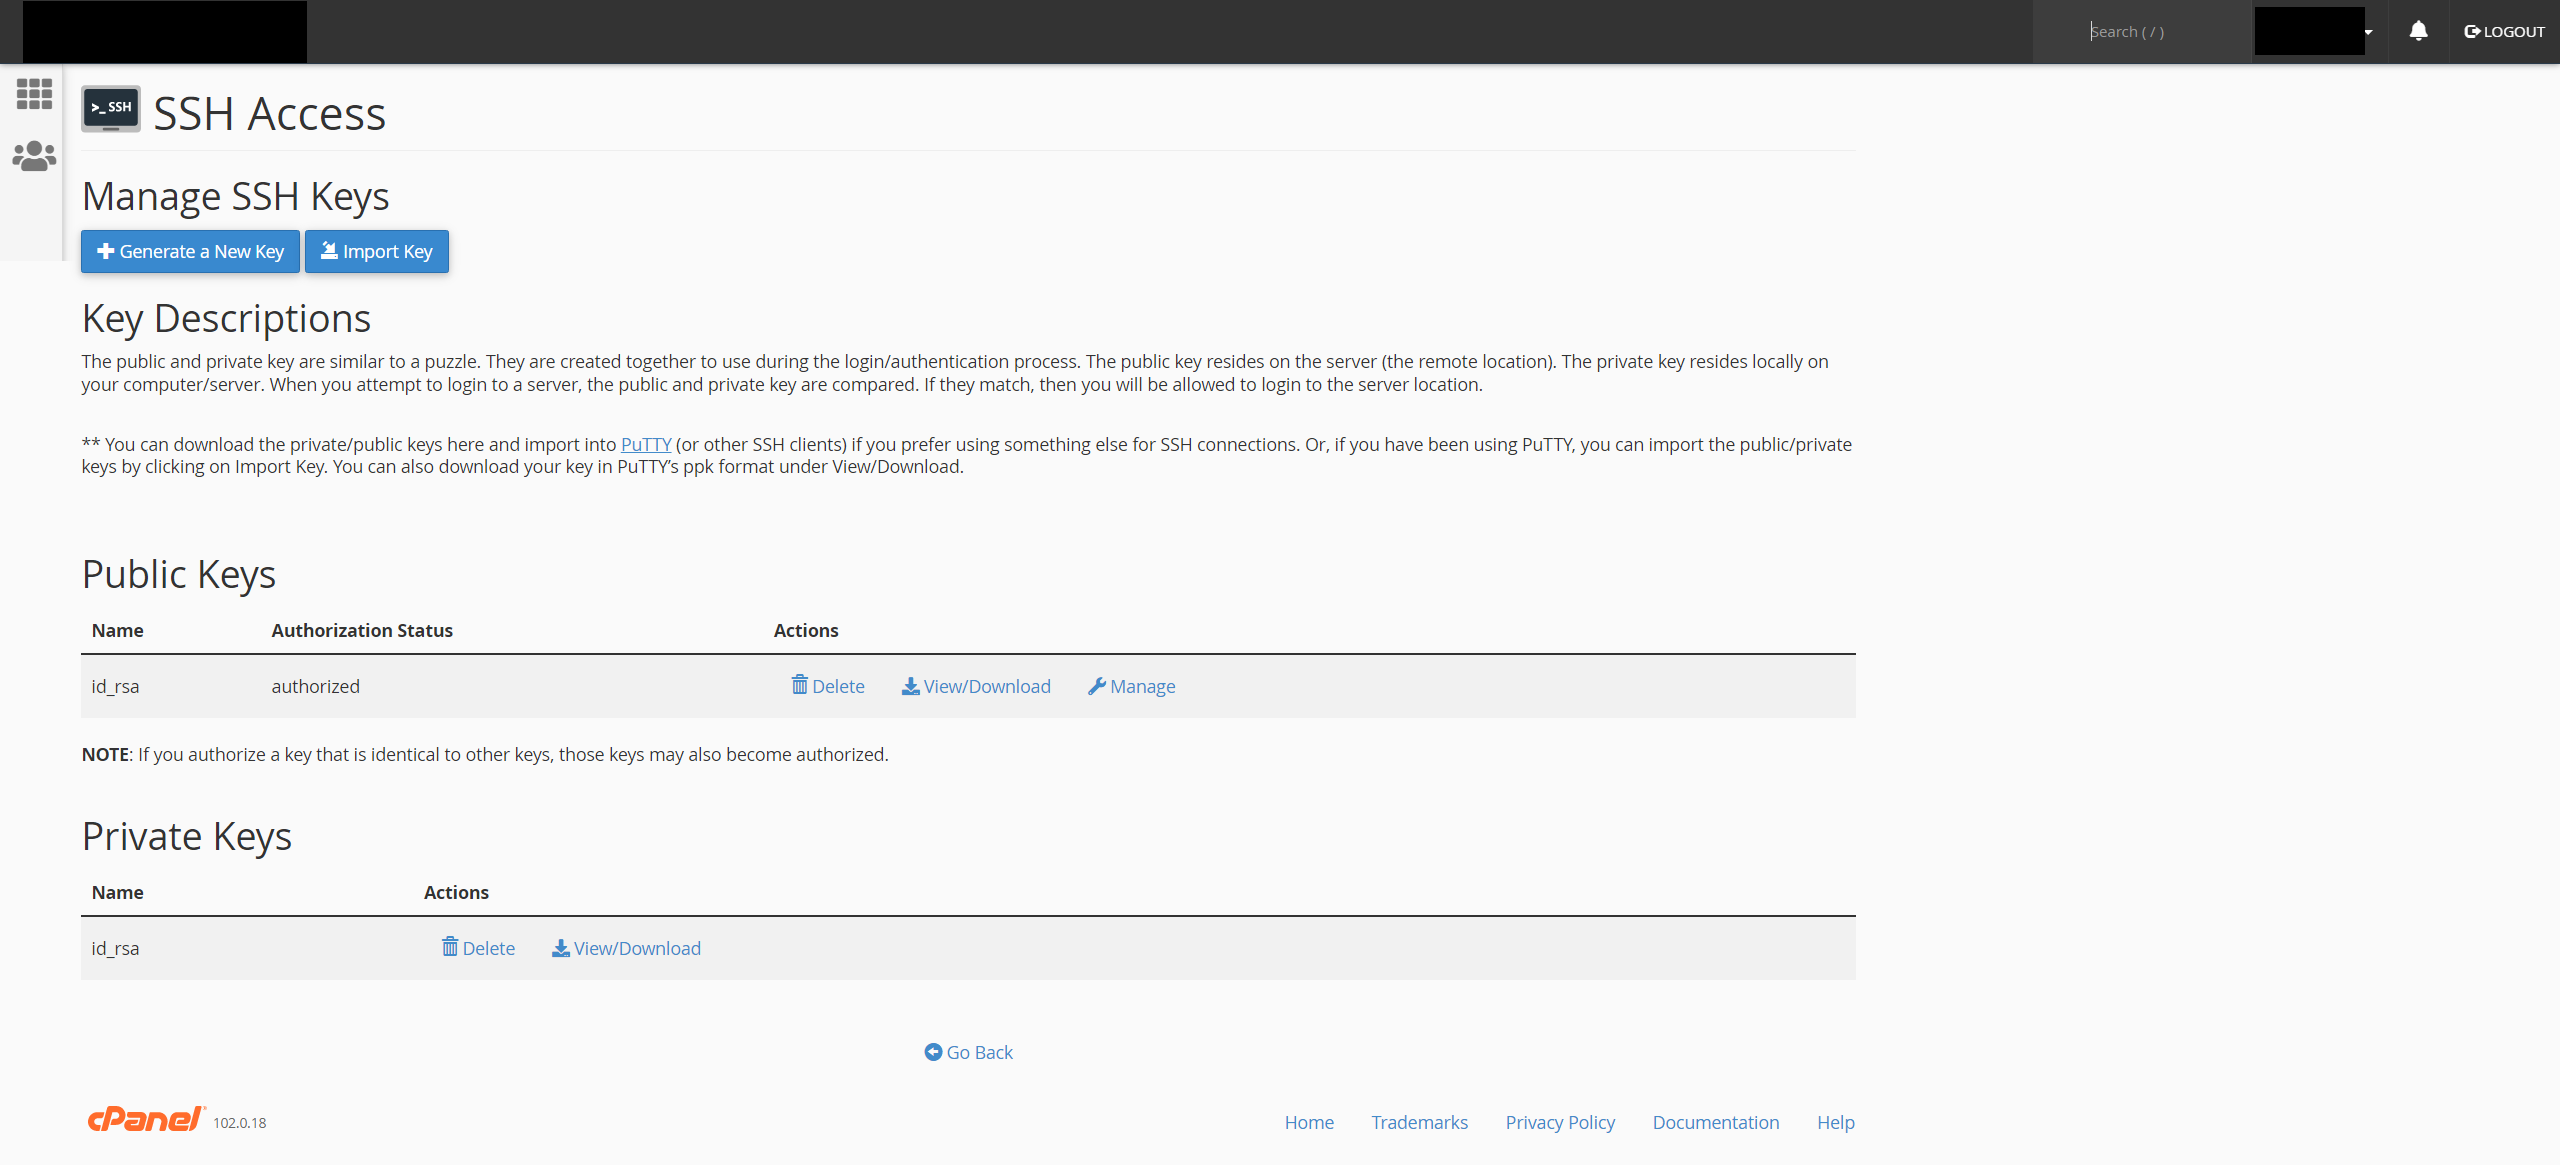
Task: Log out using the LOGOUT button
Action: point(2505,32)
